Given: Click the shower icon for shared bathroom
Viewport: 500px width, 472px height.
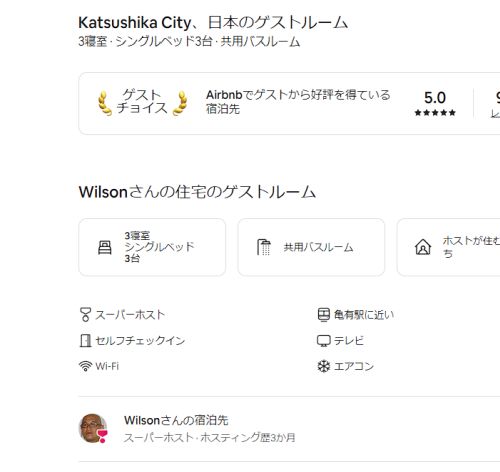Looking at the screenshot, I should coord(264,247).
